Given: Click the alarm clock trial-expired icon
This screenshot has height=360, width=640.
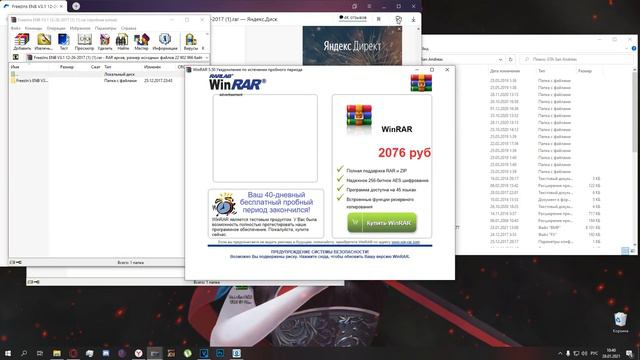Looking at the screenshot, I should 224,204.
